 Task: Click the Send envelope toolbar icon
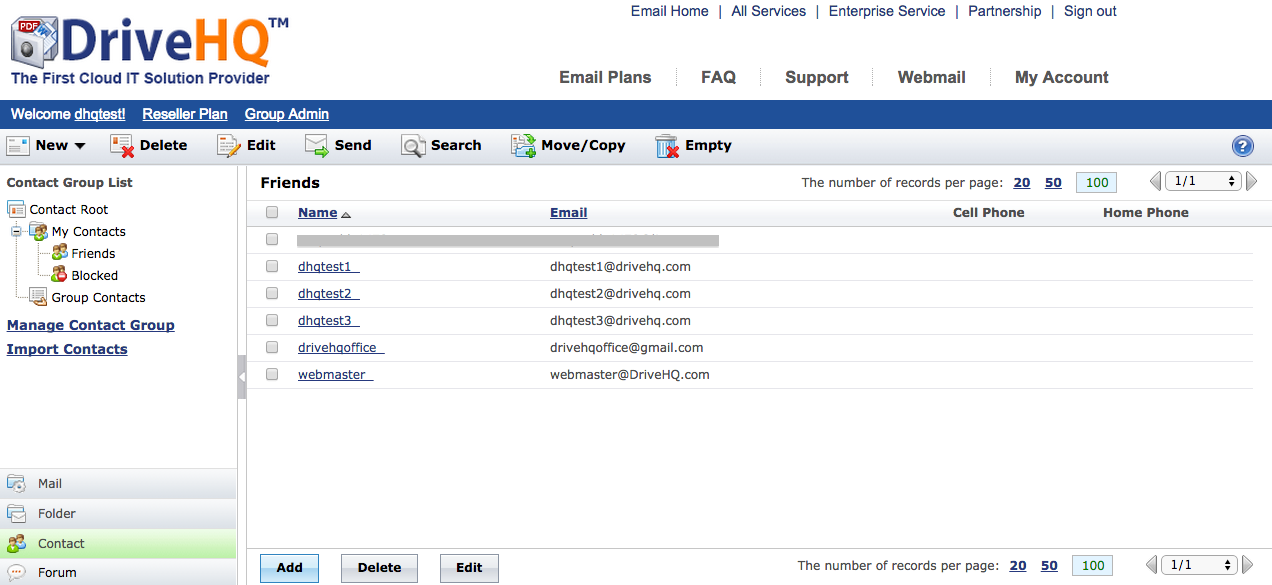tap(317, 146)
